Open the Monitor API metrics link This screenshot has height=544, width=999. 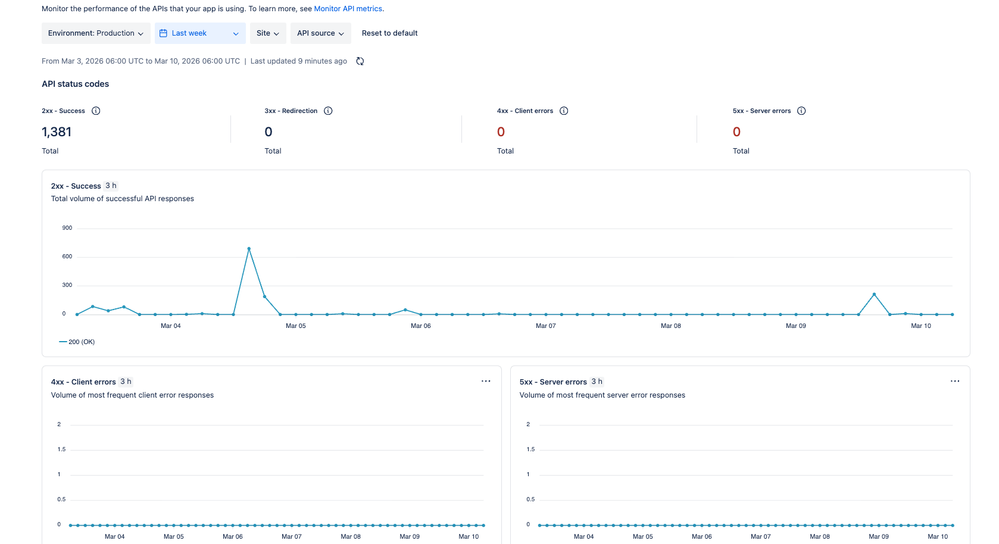click(348, 9)
